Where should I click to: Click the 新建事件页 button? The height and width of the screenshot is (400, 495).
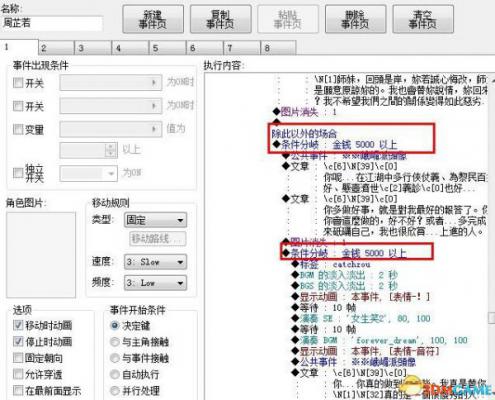click(x=153, y=19)
